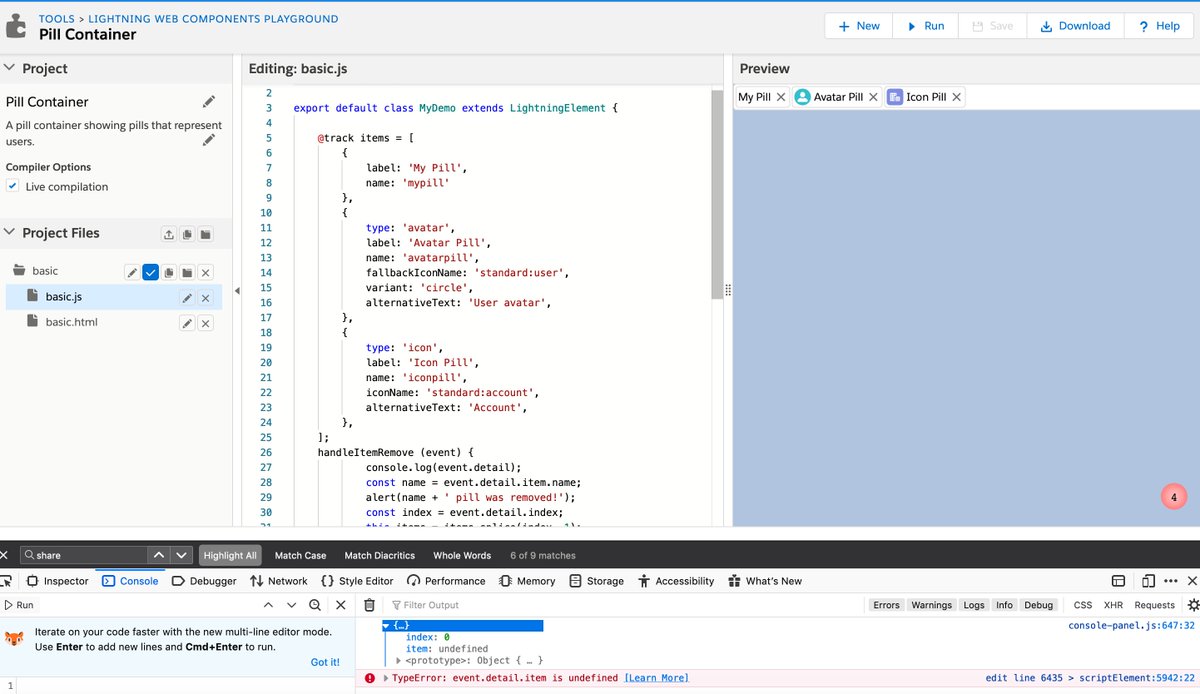The height and width of the screenshot is (694, 1200).
Task: Open console reverse history search icon
Action: (315, 605)
